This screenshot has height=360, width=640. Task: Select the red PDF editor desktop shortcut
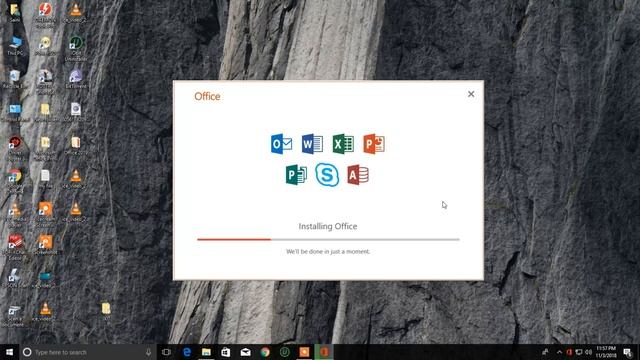pos(15,246)
